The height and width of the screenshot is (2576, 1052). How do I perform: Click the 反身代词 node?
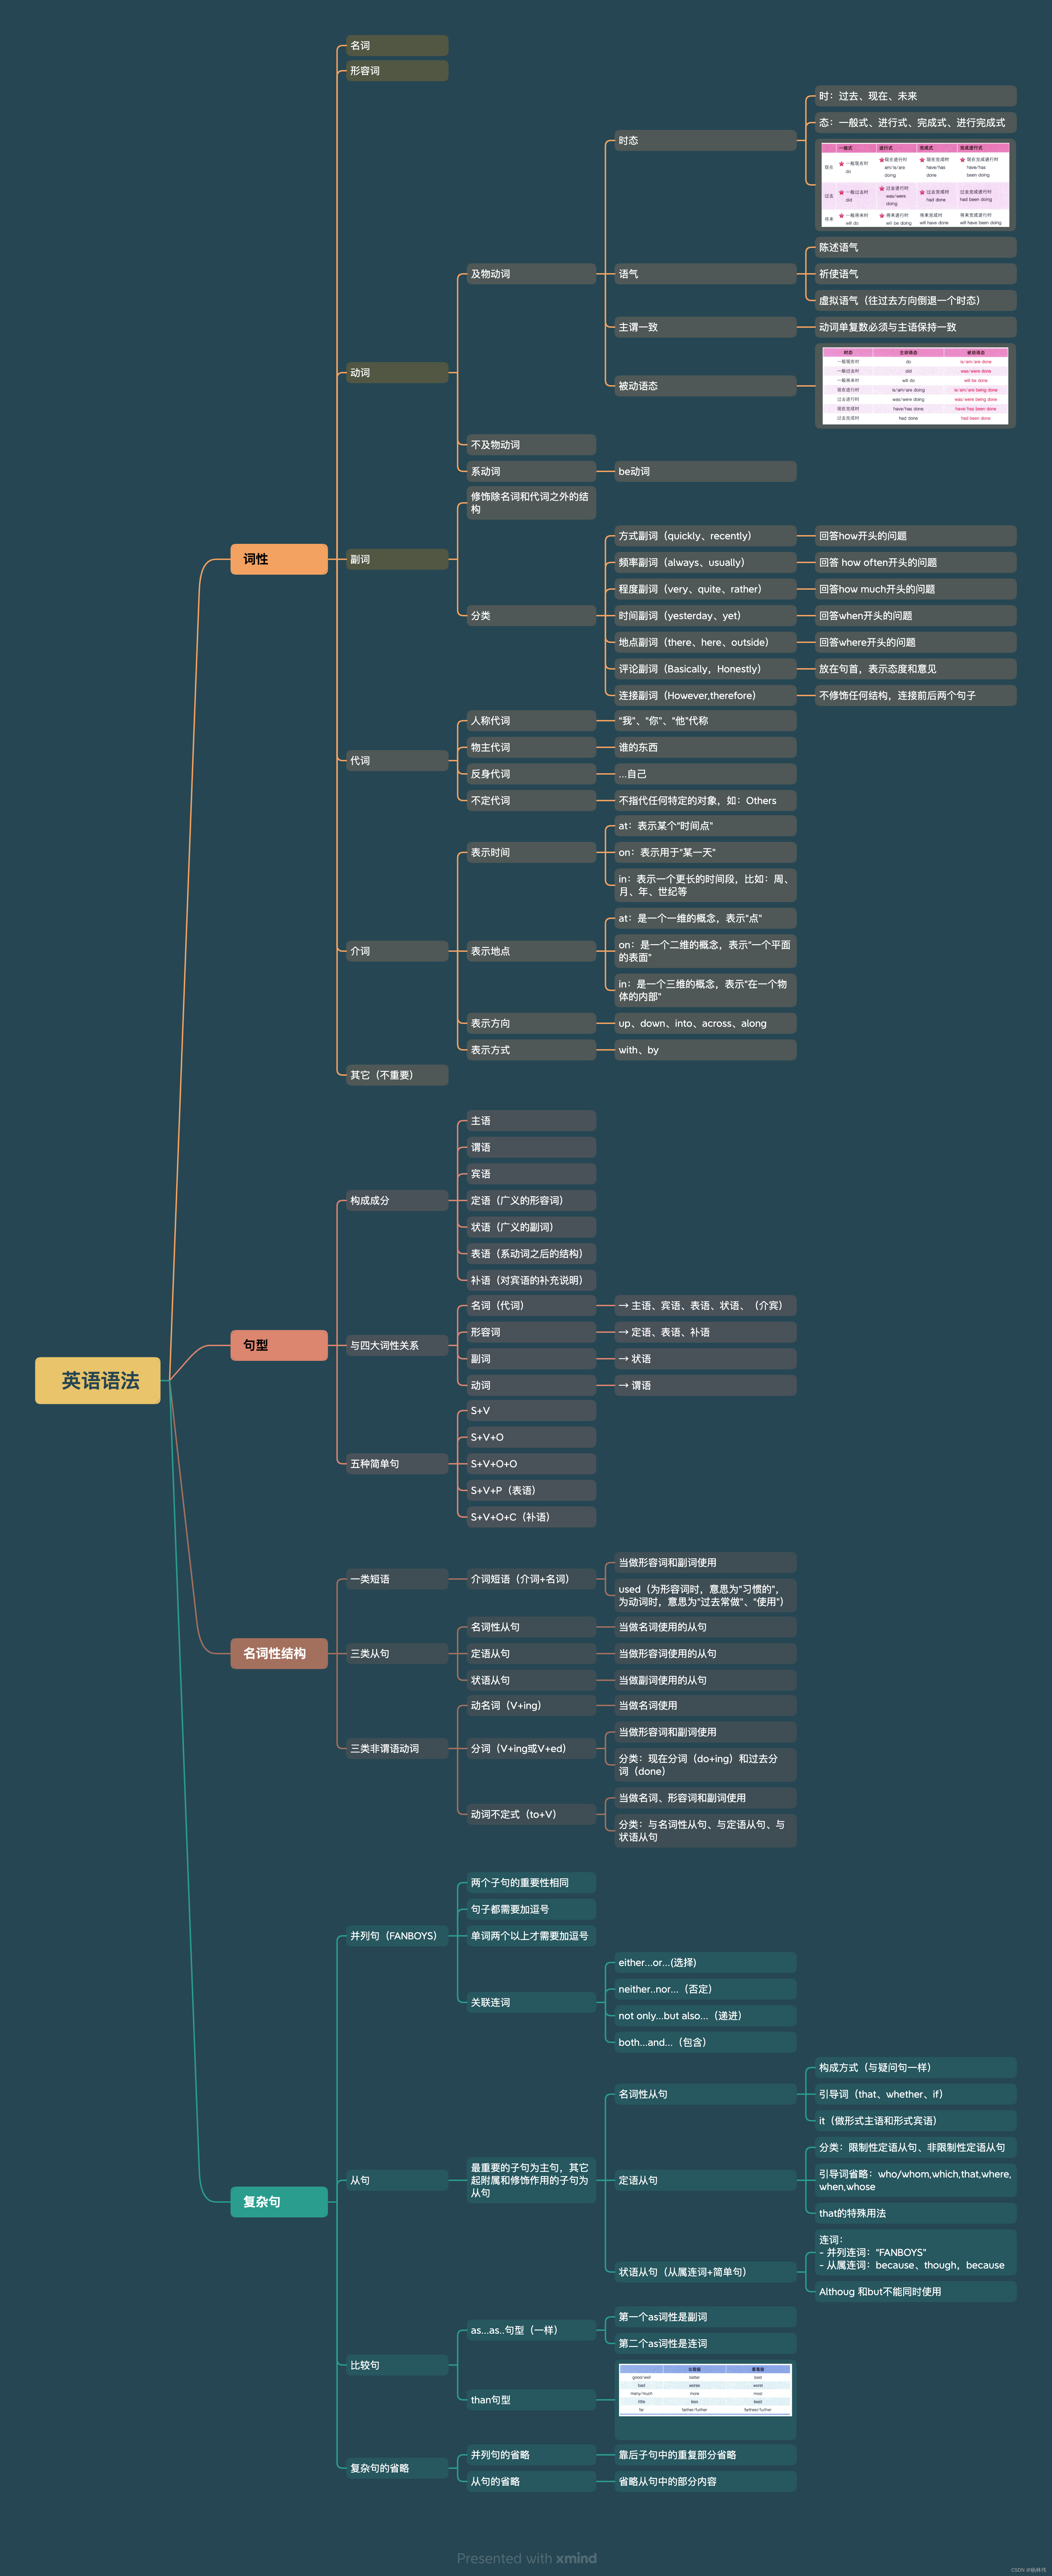[x=531, y=774]
